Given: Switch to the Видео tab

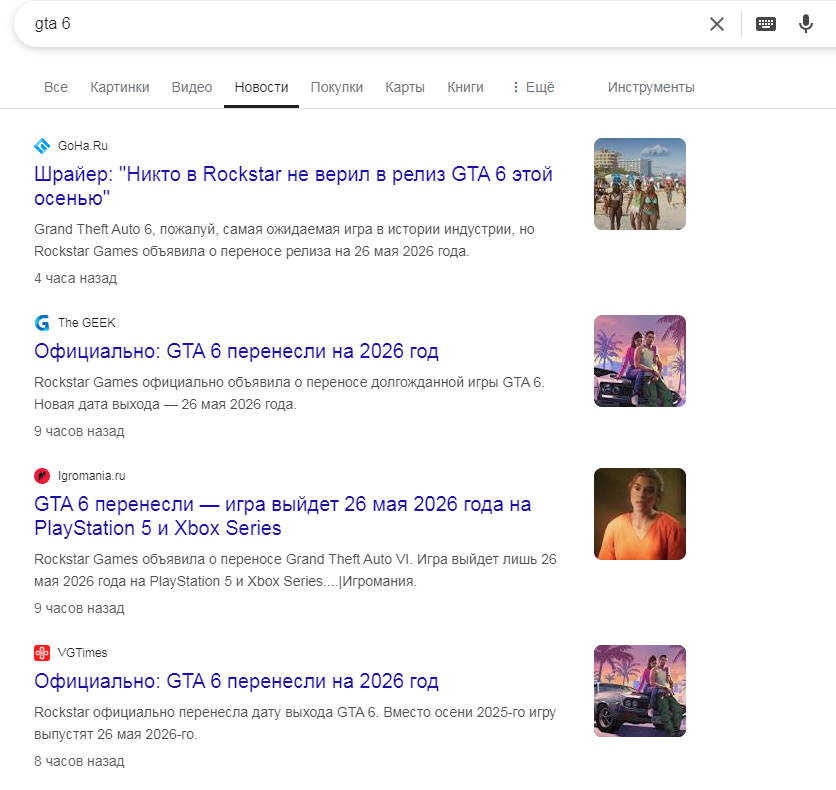Looking at the screenshot, I should pos(192,87).
